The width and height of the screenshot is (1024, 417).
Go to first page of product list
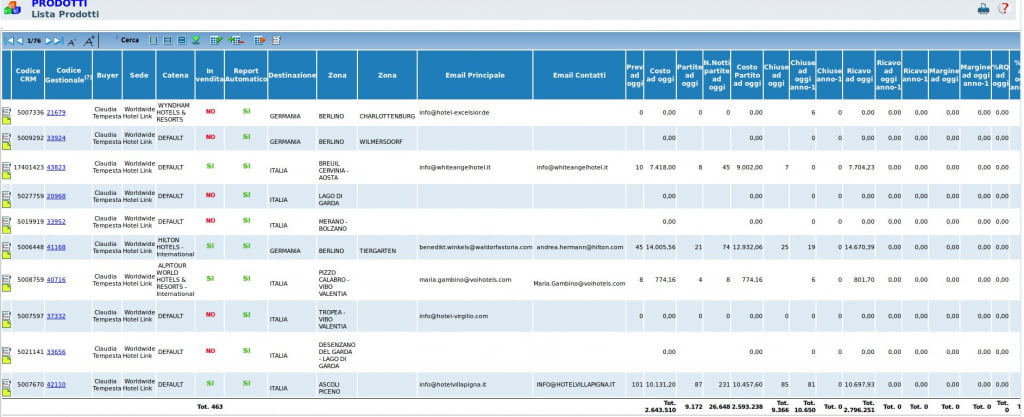click(x=10, y=40)
